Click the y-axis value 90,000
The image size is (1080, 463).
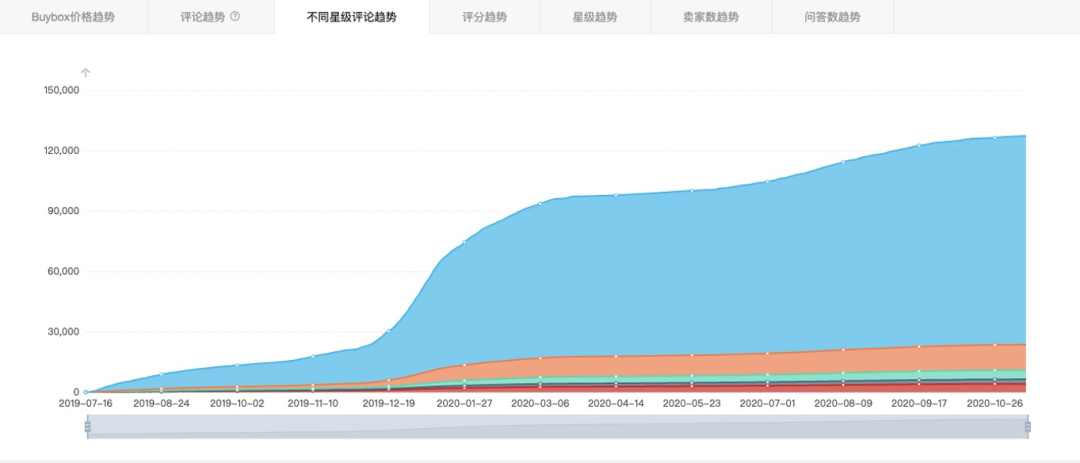[63, 212]
